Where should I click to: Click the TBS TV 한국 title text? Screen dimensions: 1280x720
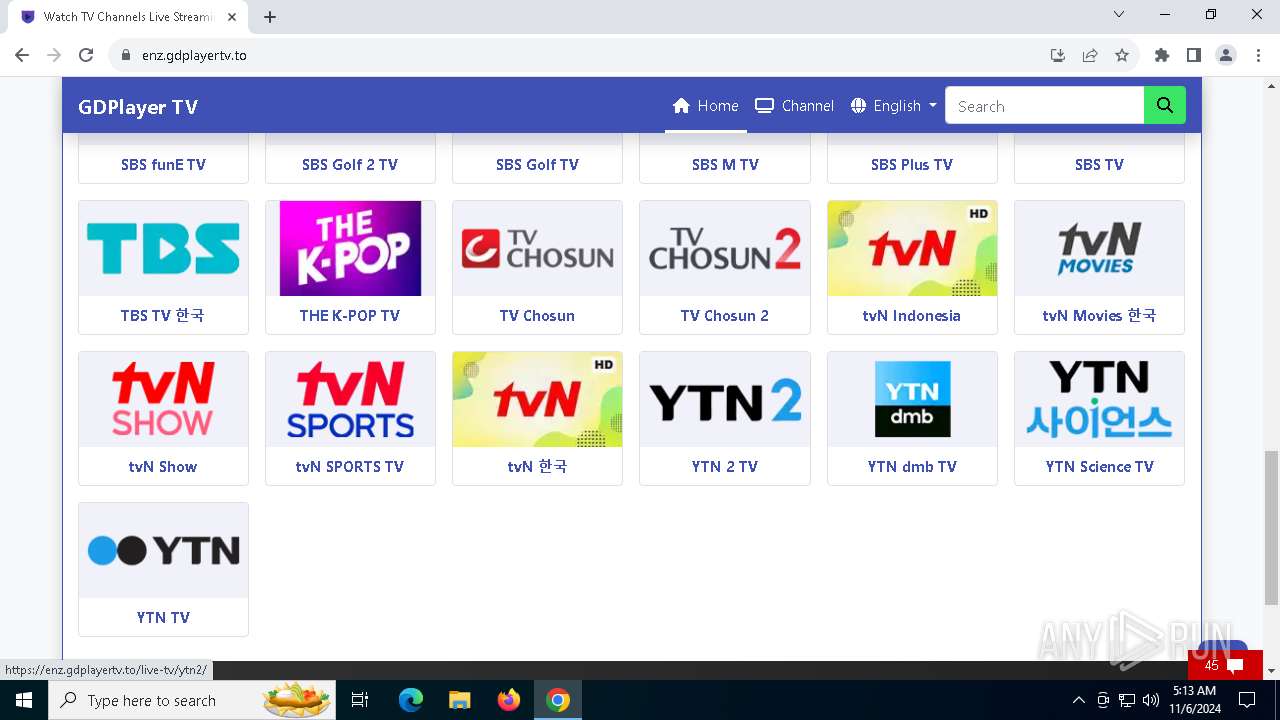[x=163, y=316]
